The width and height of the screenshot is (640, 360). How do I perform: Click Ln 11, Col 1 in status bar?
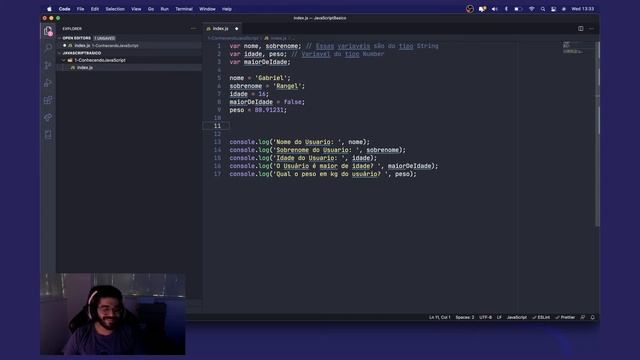(x=439, y=317)
